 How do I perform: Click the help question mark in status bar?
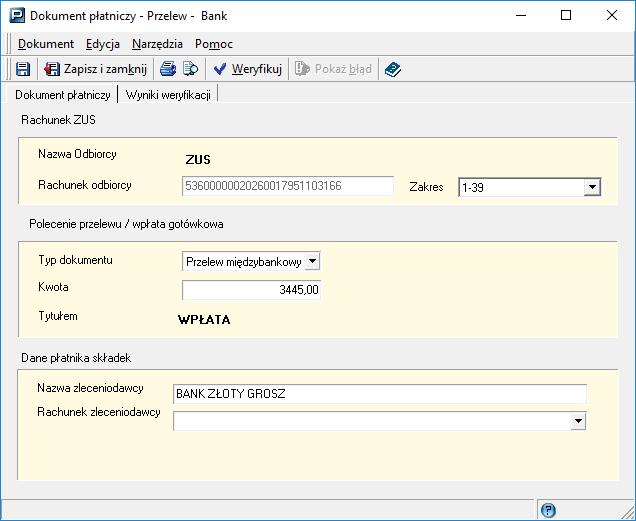click(x=548, y=510)
